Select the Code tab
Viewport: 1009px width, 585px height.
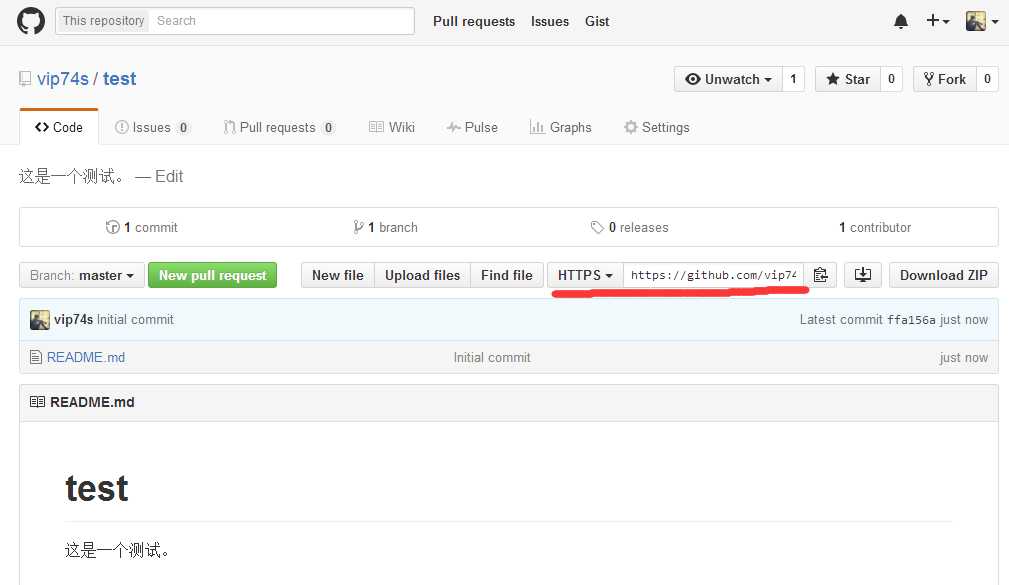[59, 127]
